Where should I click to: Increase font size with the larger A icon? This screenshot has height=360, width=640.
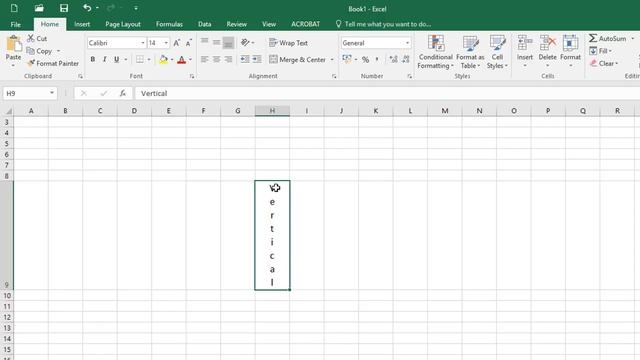177,43
